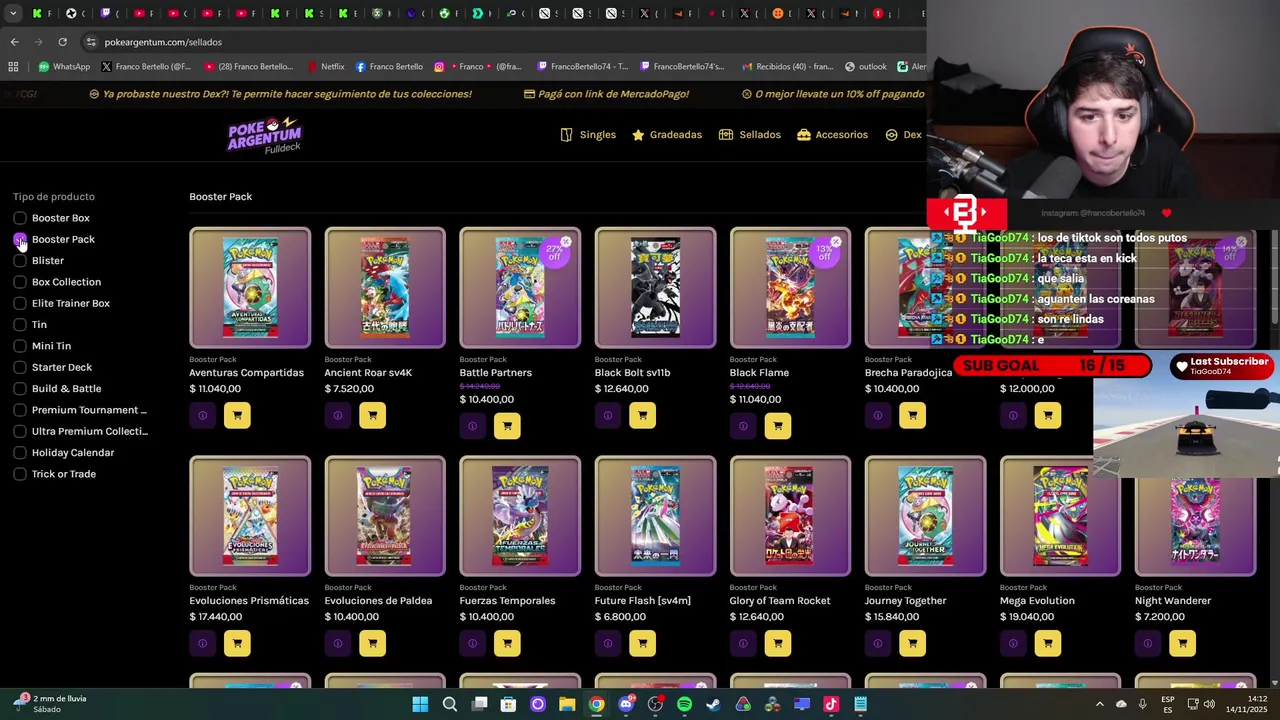Check the Build & Battle filter
The height and width of the screenshot is (720, 1280).
[20, 388]
